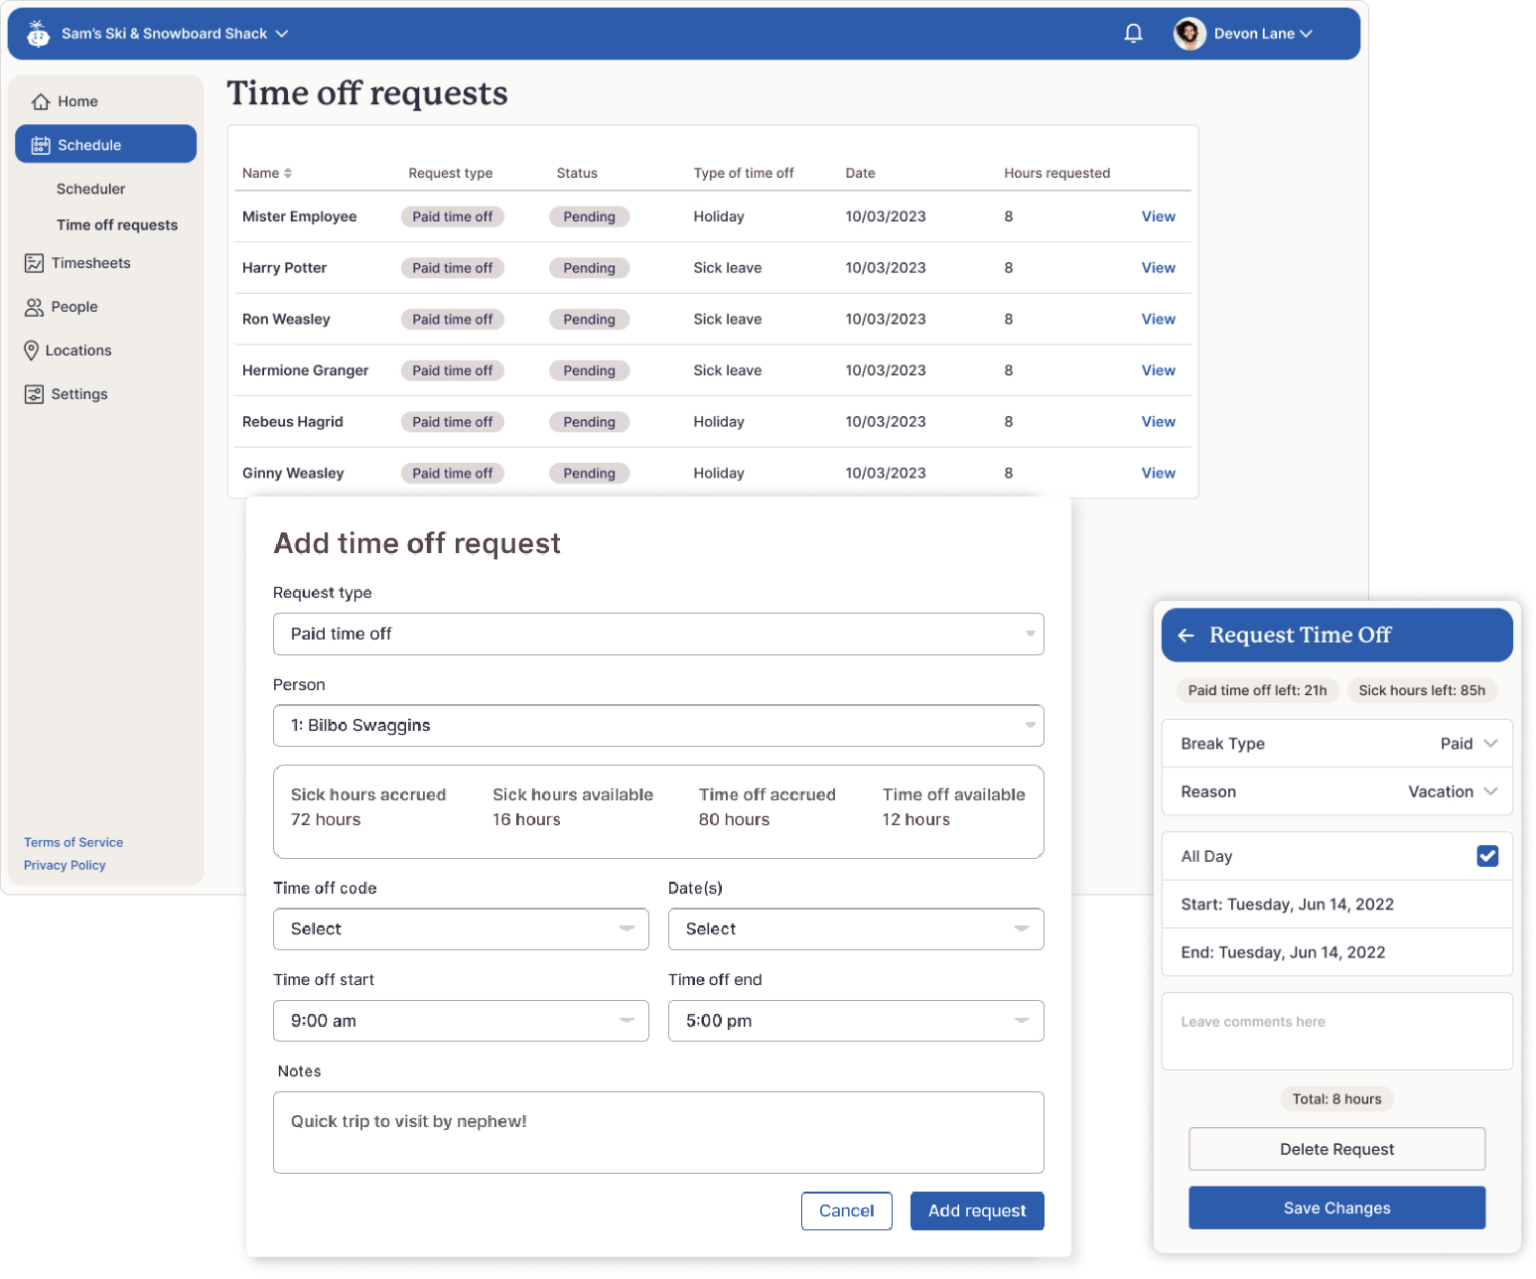Open the Settings icon in sidebar
The width and height of the screenshot is (1536, 1279).
(33, 394)
